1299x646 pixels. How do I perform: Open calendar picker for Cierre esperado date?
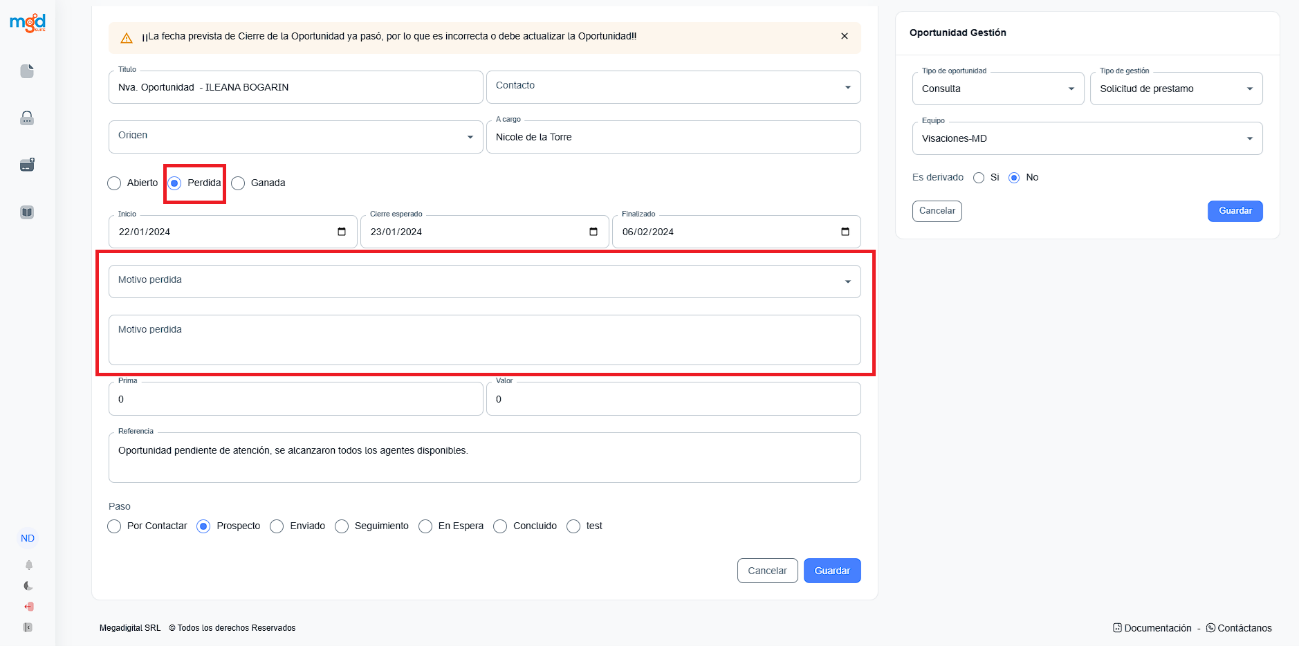coord(593,232)
